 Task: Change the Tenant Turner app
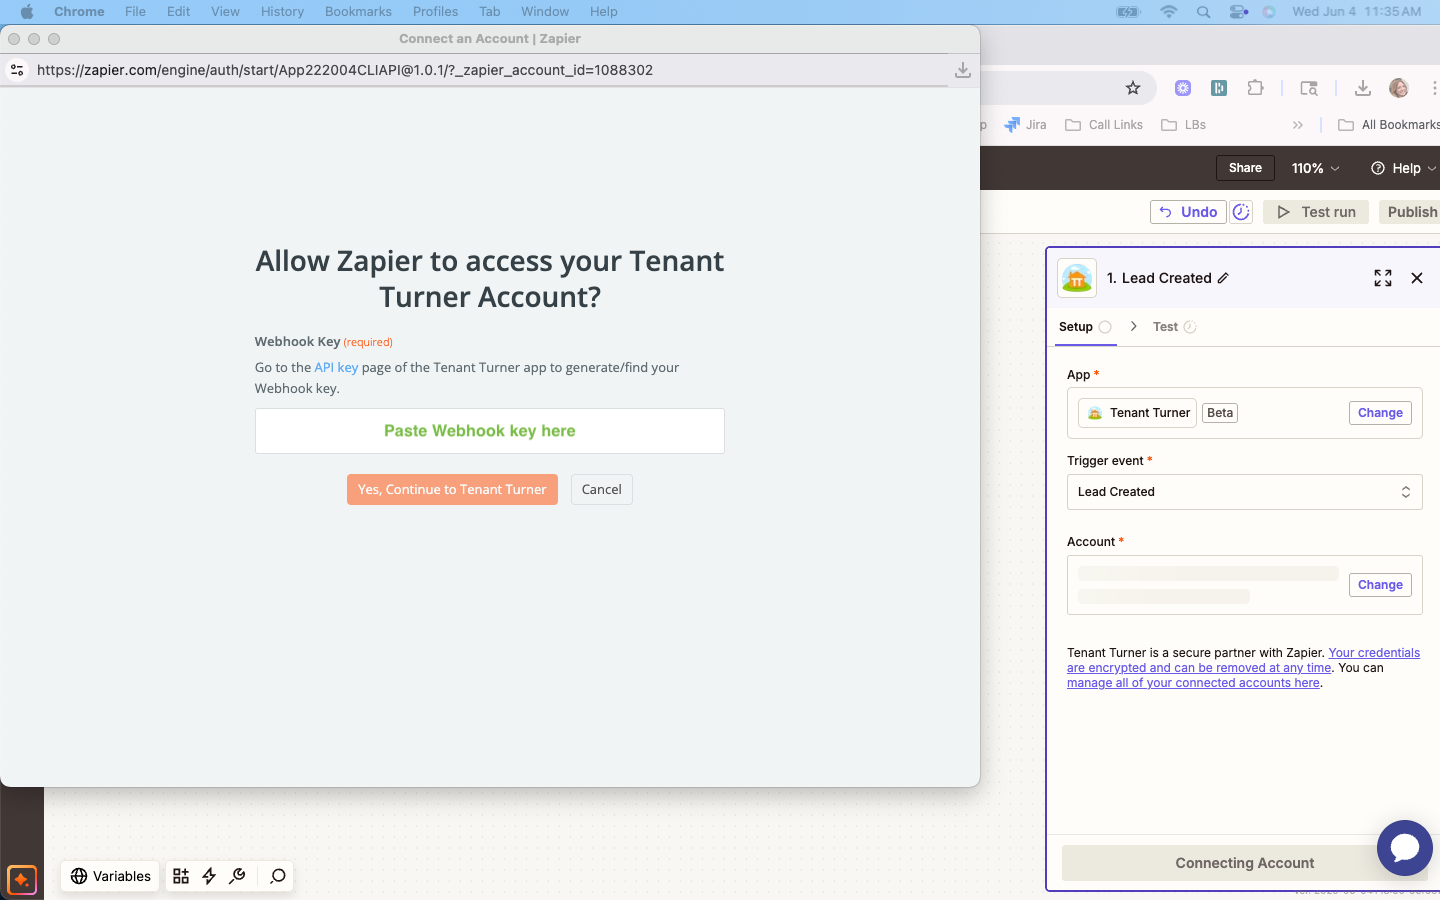(1380, 413)
